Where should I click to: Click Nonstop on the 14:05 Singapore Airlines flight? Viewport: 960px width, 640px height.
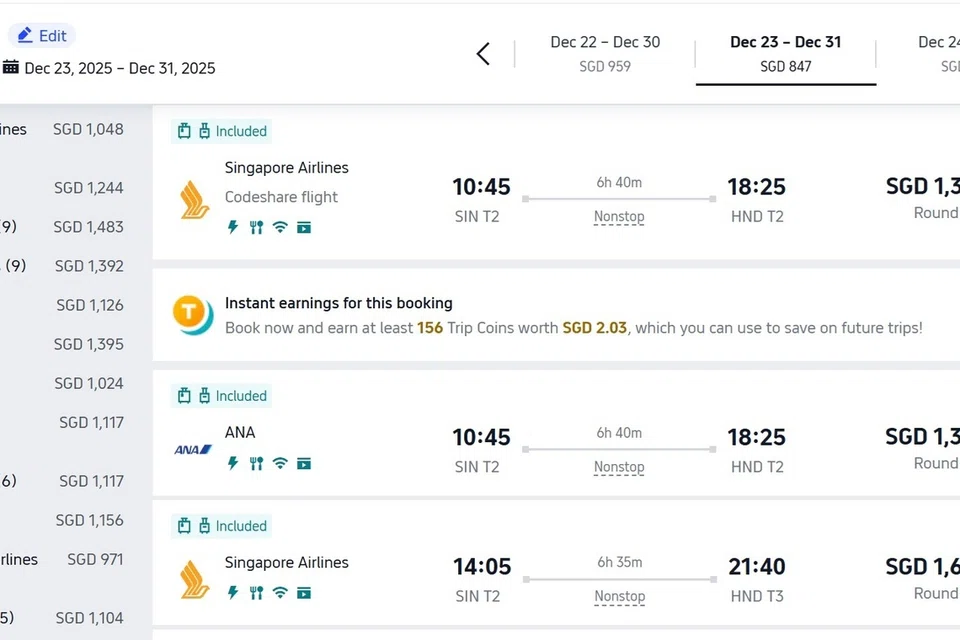(619, 596)
